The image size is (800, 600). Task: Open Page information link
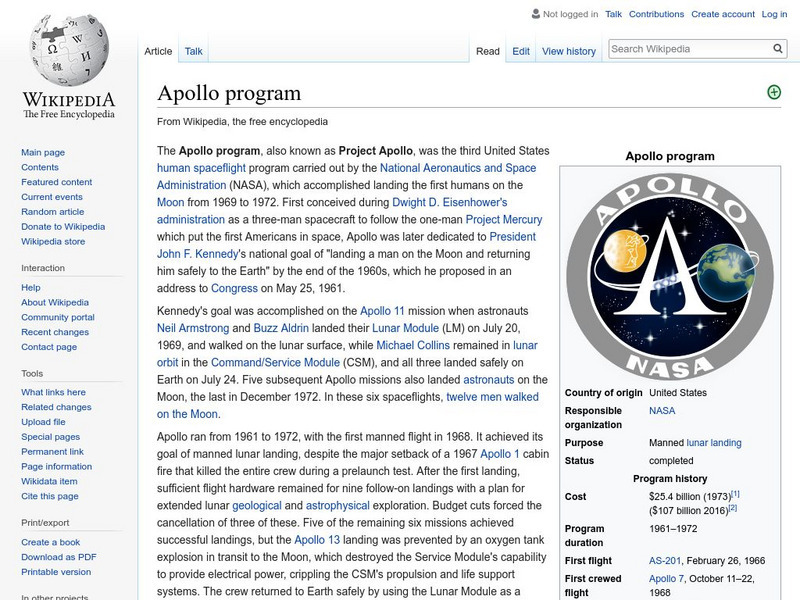57,466
